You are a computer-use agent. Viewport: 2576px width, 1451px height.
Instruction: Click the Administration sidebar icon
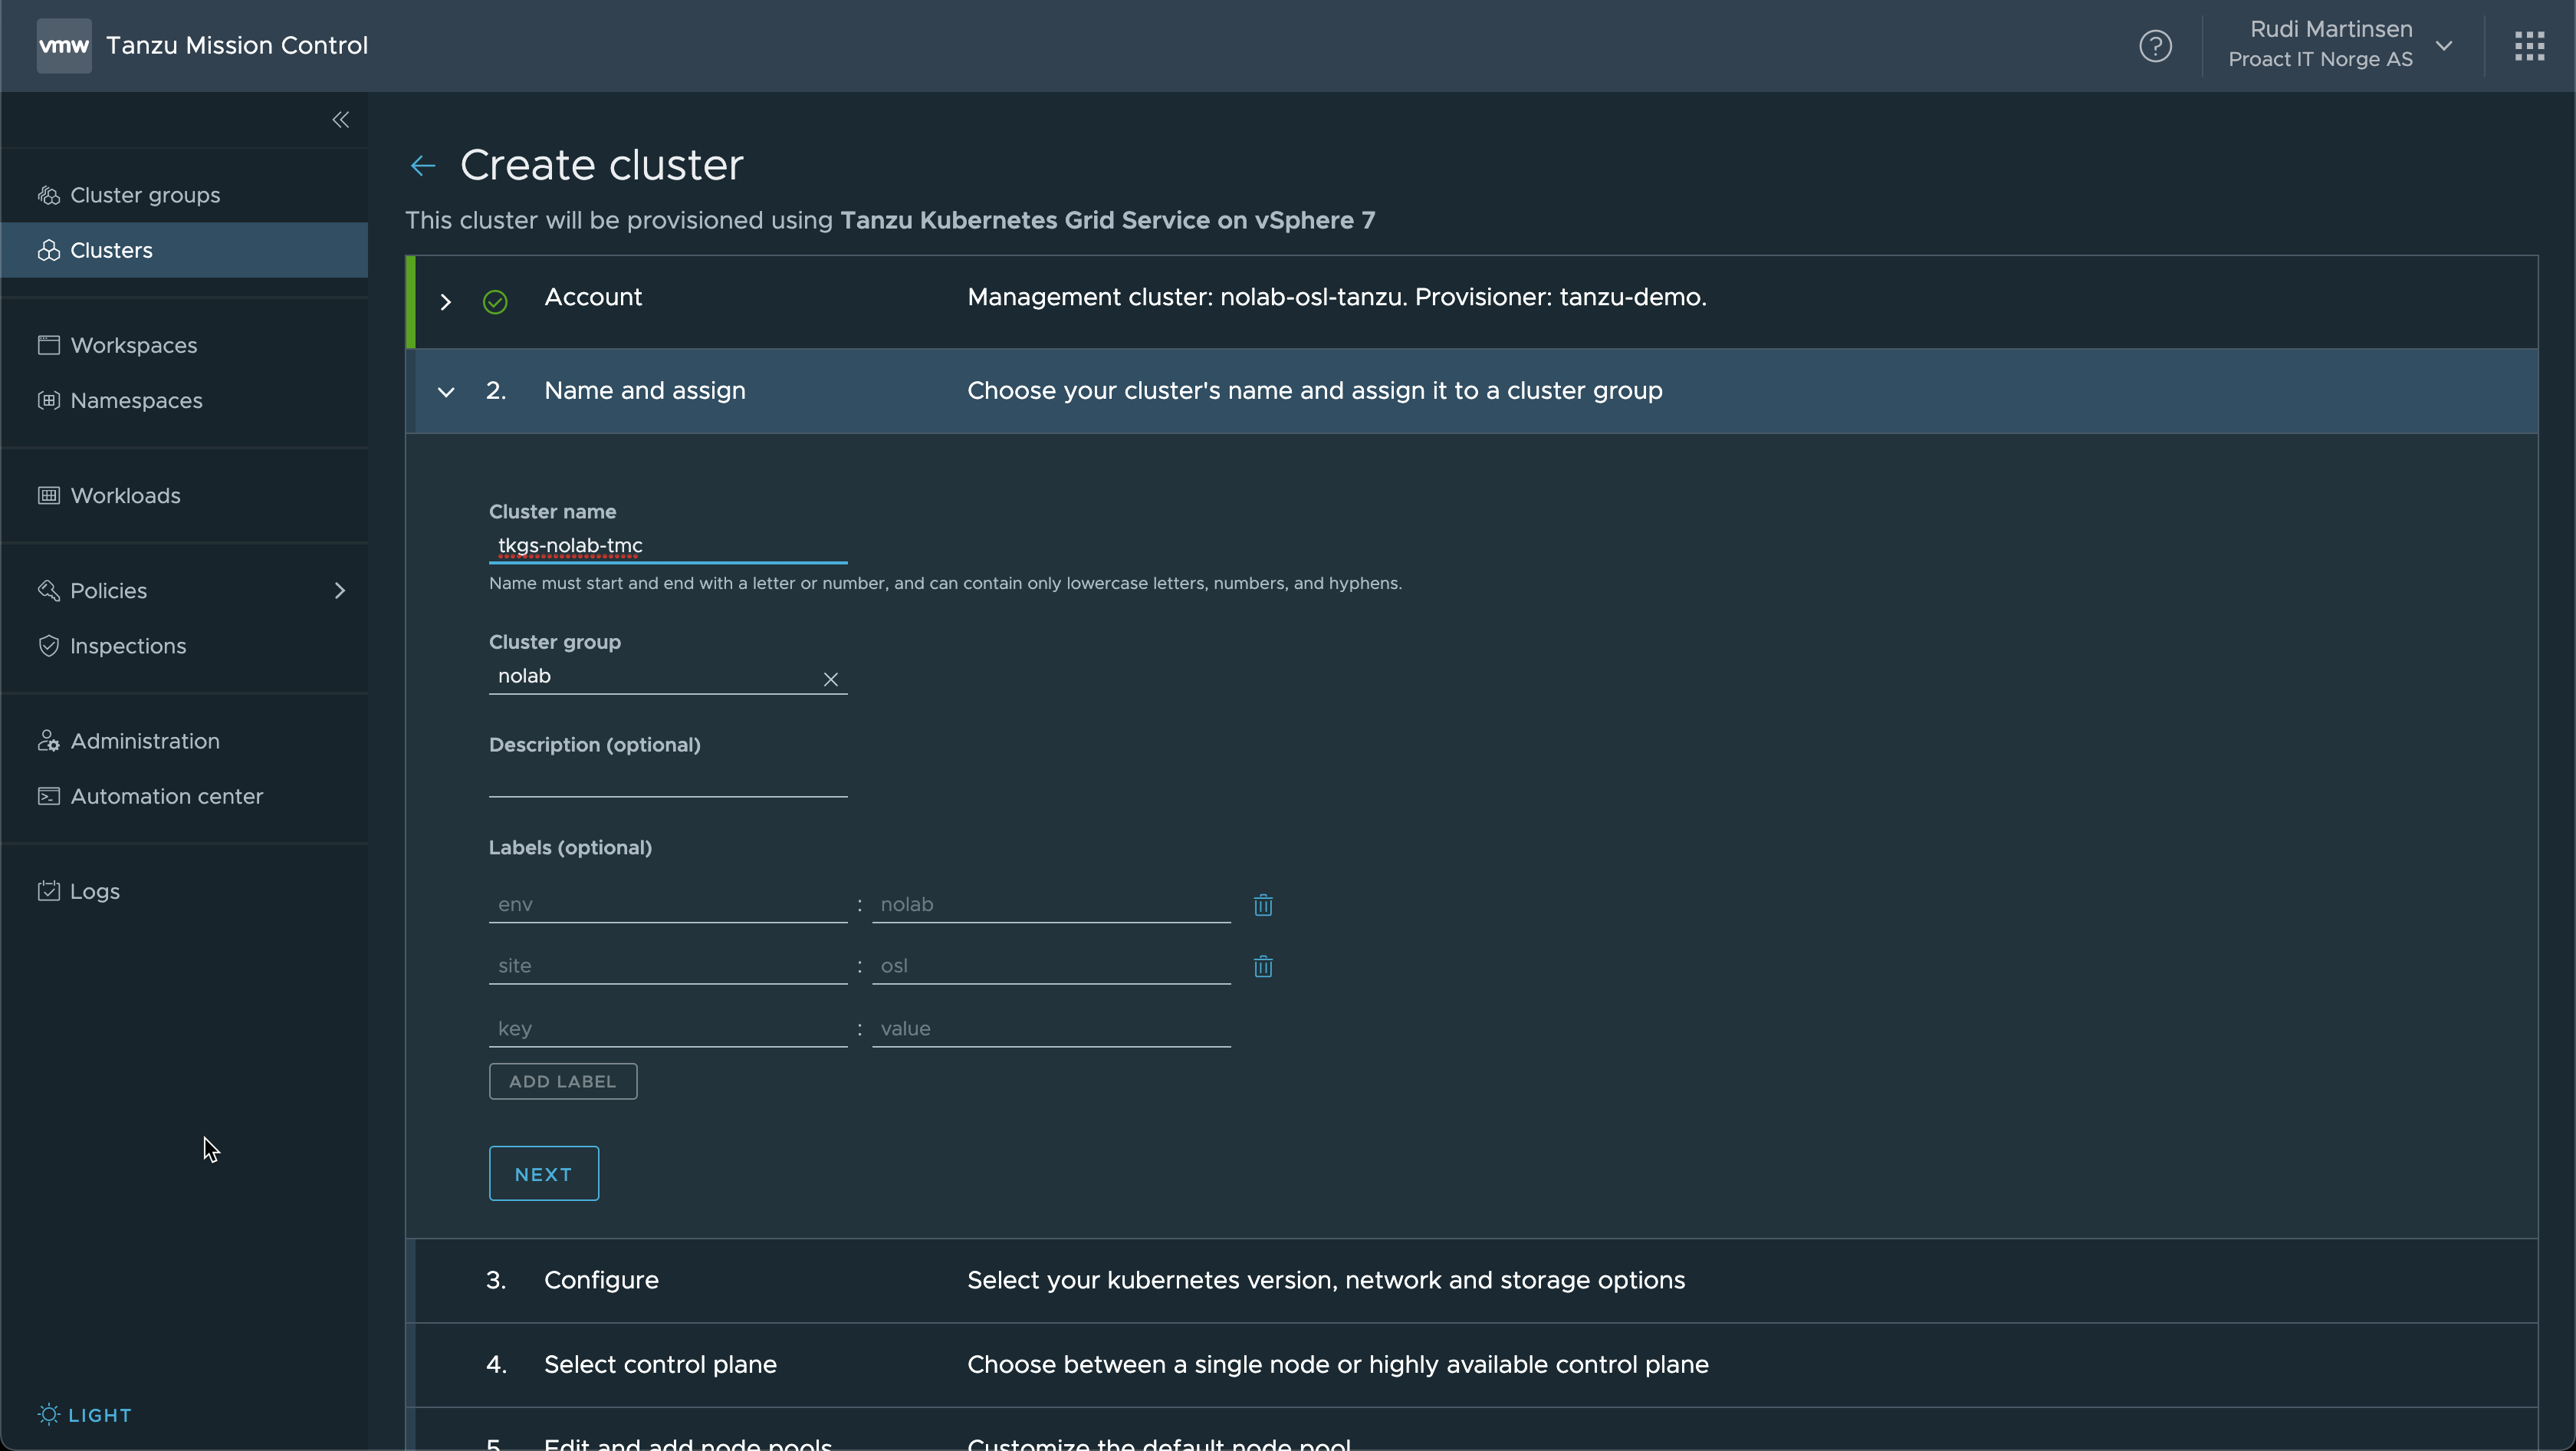click(x=48, y=739)
